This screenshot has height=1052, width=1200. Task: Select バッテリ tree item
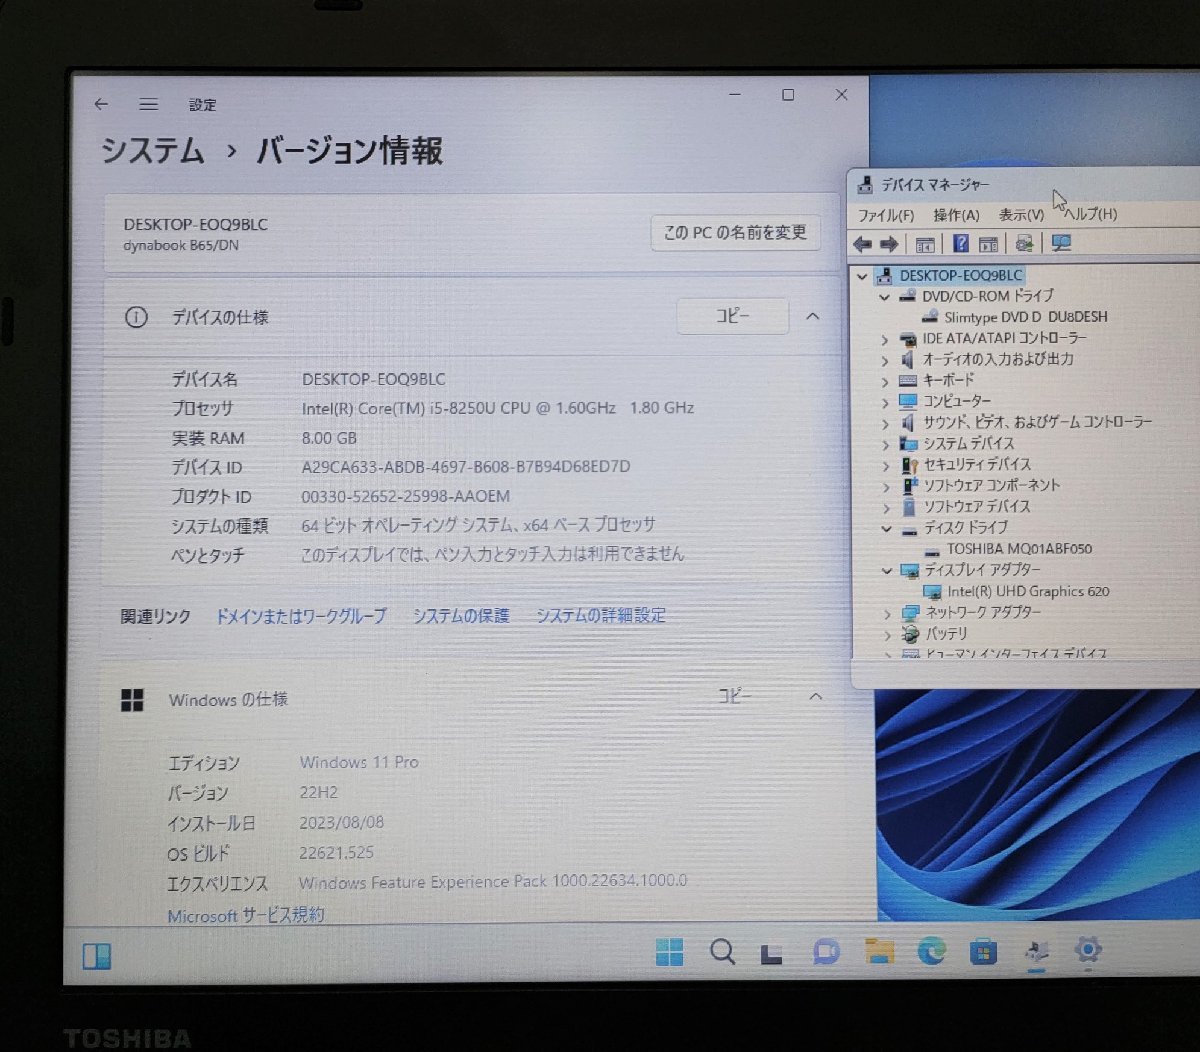coord(945,634)
